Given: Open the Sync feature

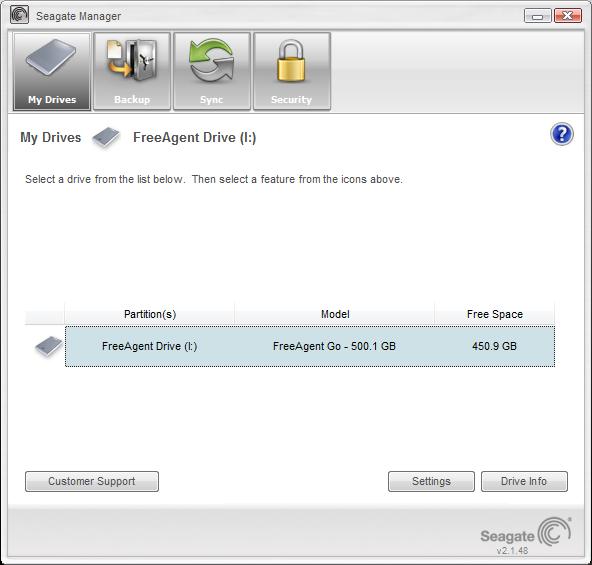Looking at the screenshot, I should (212, 71).
